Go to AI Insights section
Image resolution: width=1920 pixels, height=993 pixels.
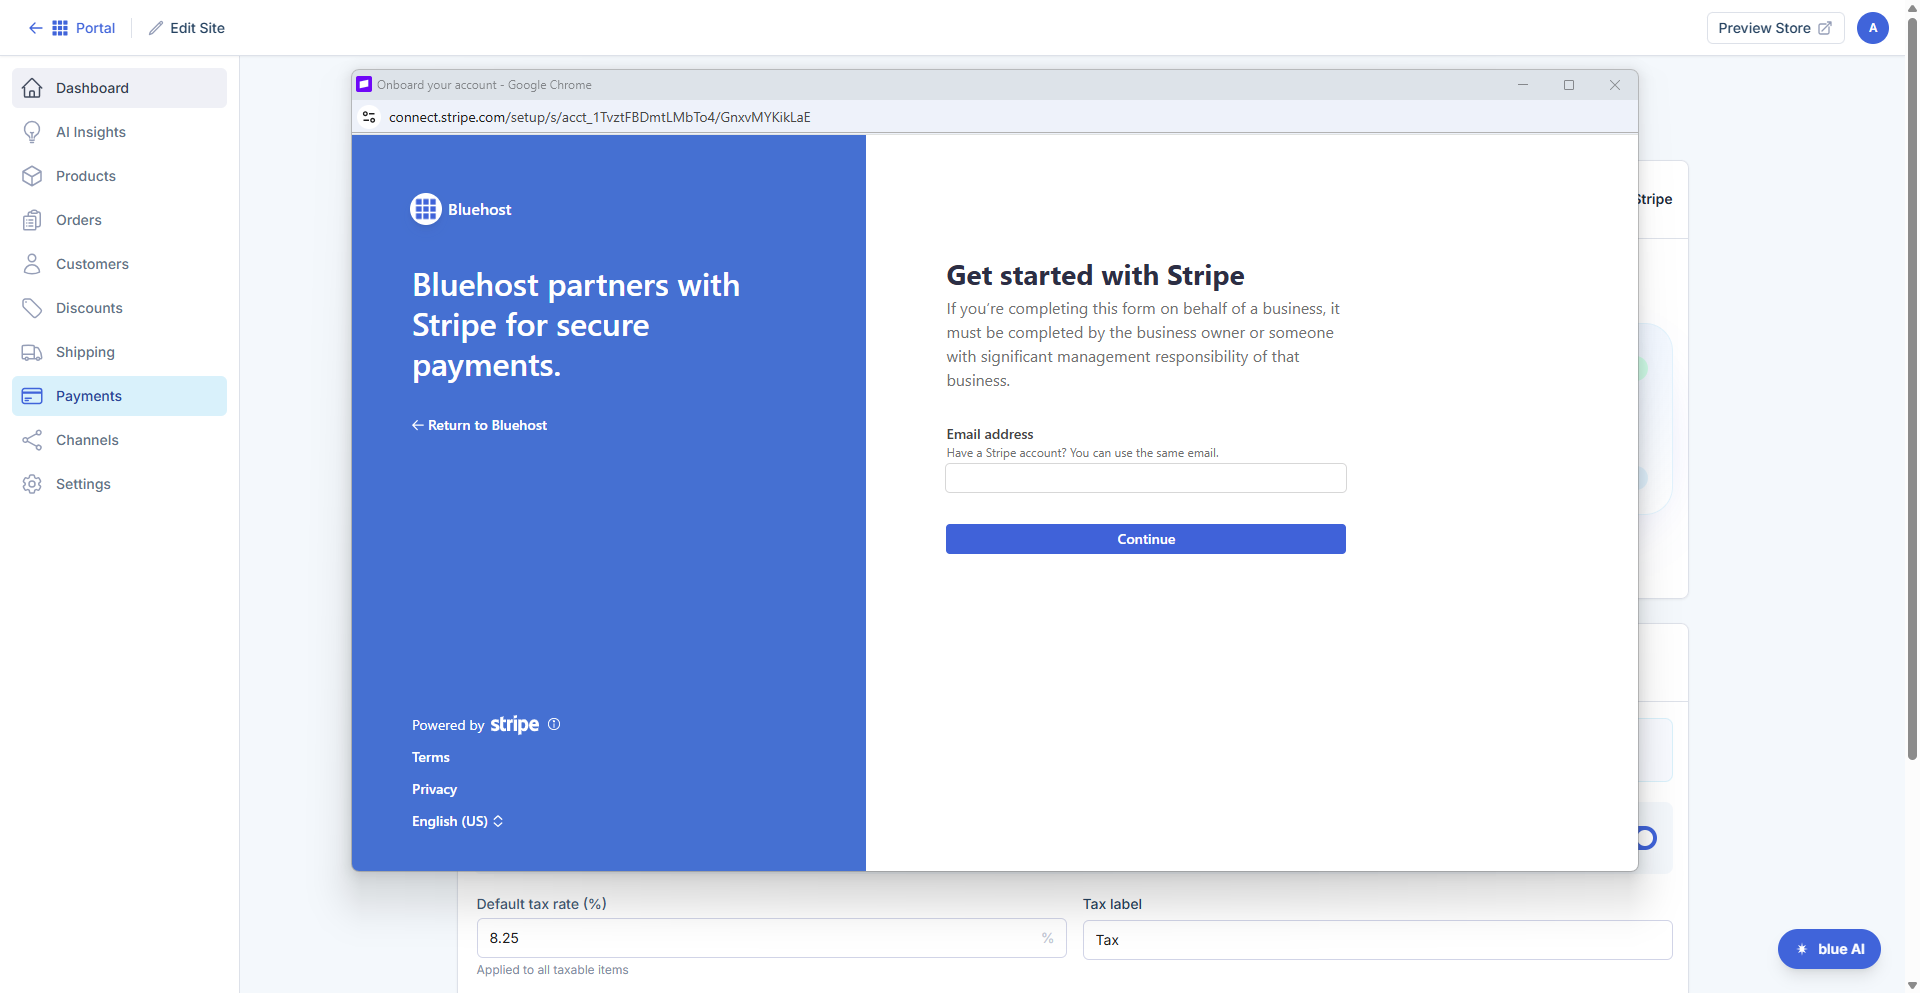pos(119,132)
